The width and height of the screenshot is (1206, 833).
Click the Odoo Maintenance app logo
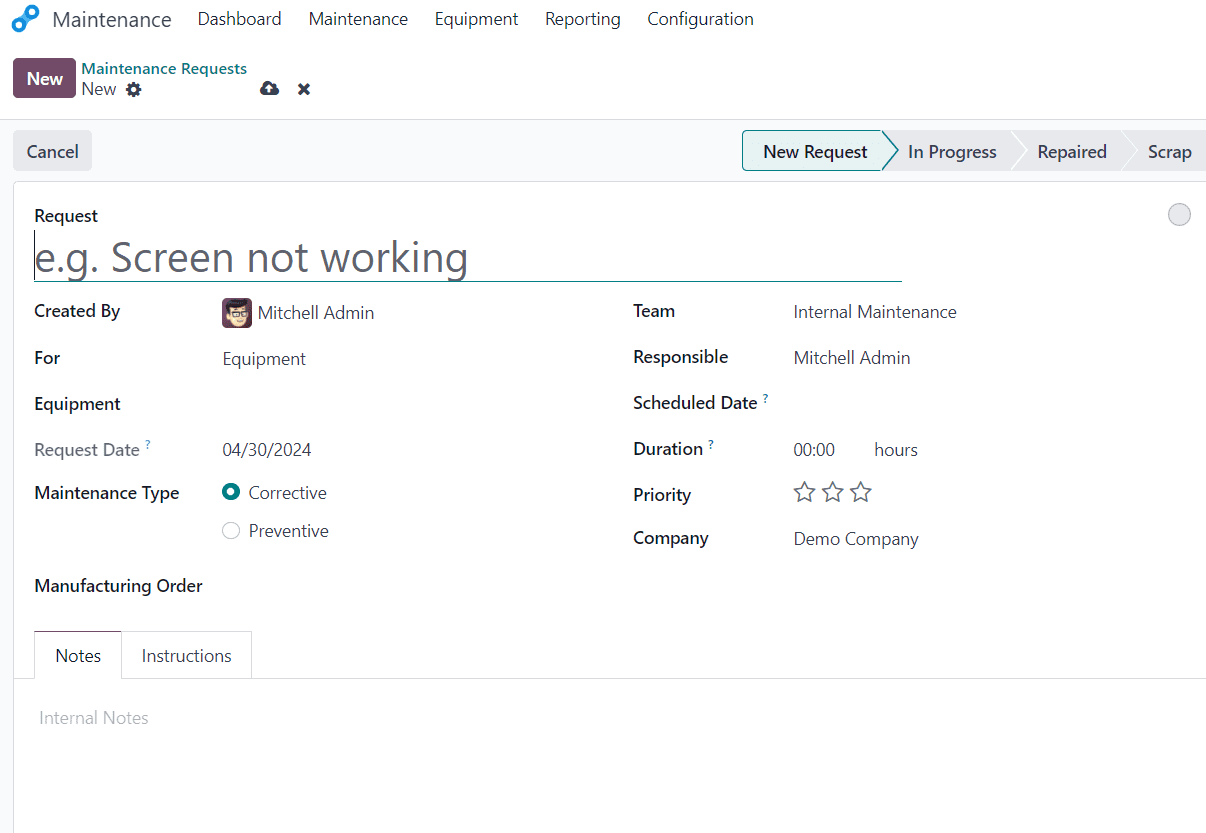coord(24,18)
